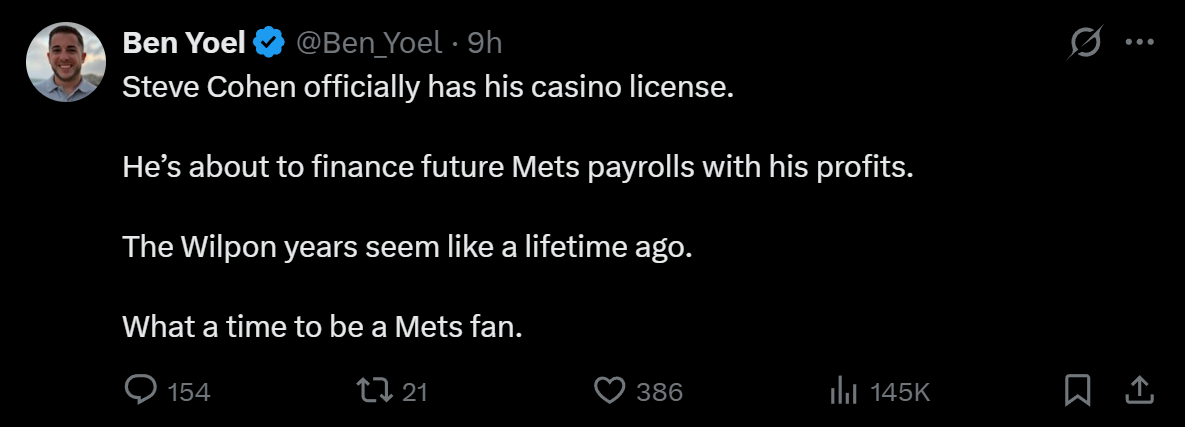Click the 386 likes count

(x=659, y=392)
